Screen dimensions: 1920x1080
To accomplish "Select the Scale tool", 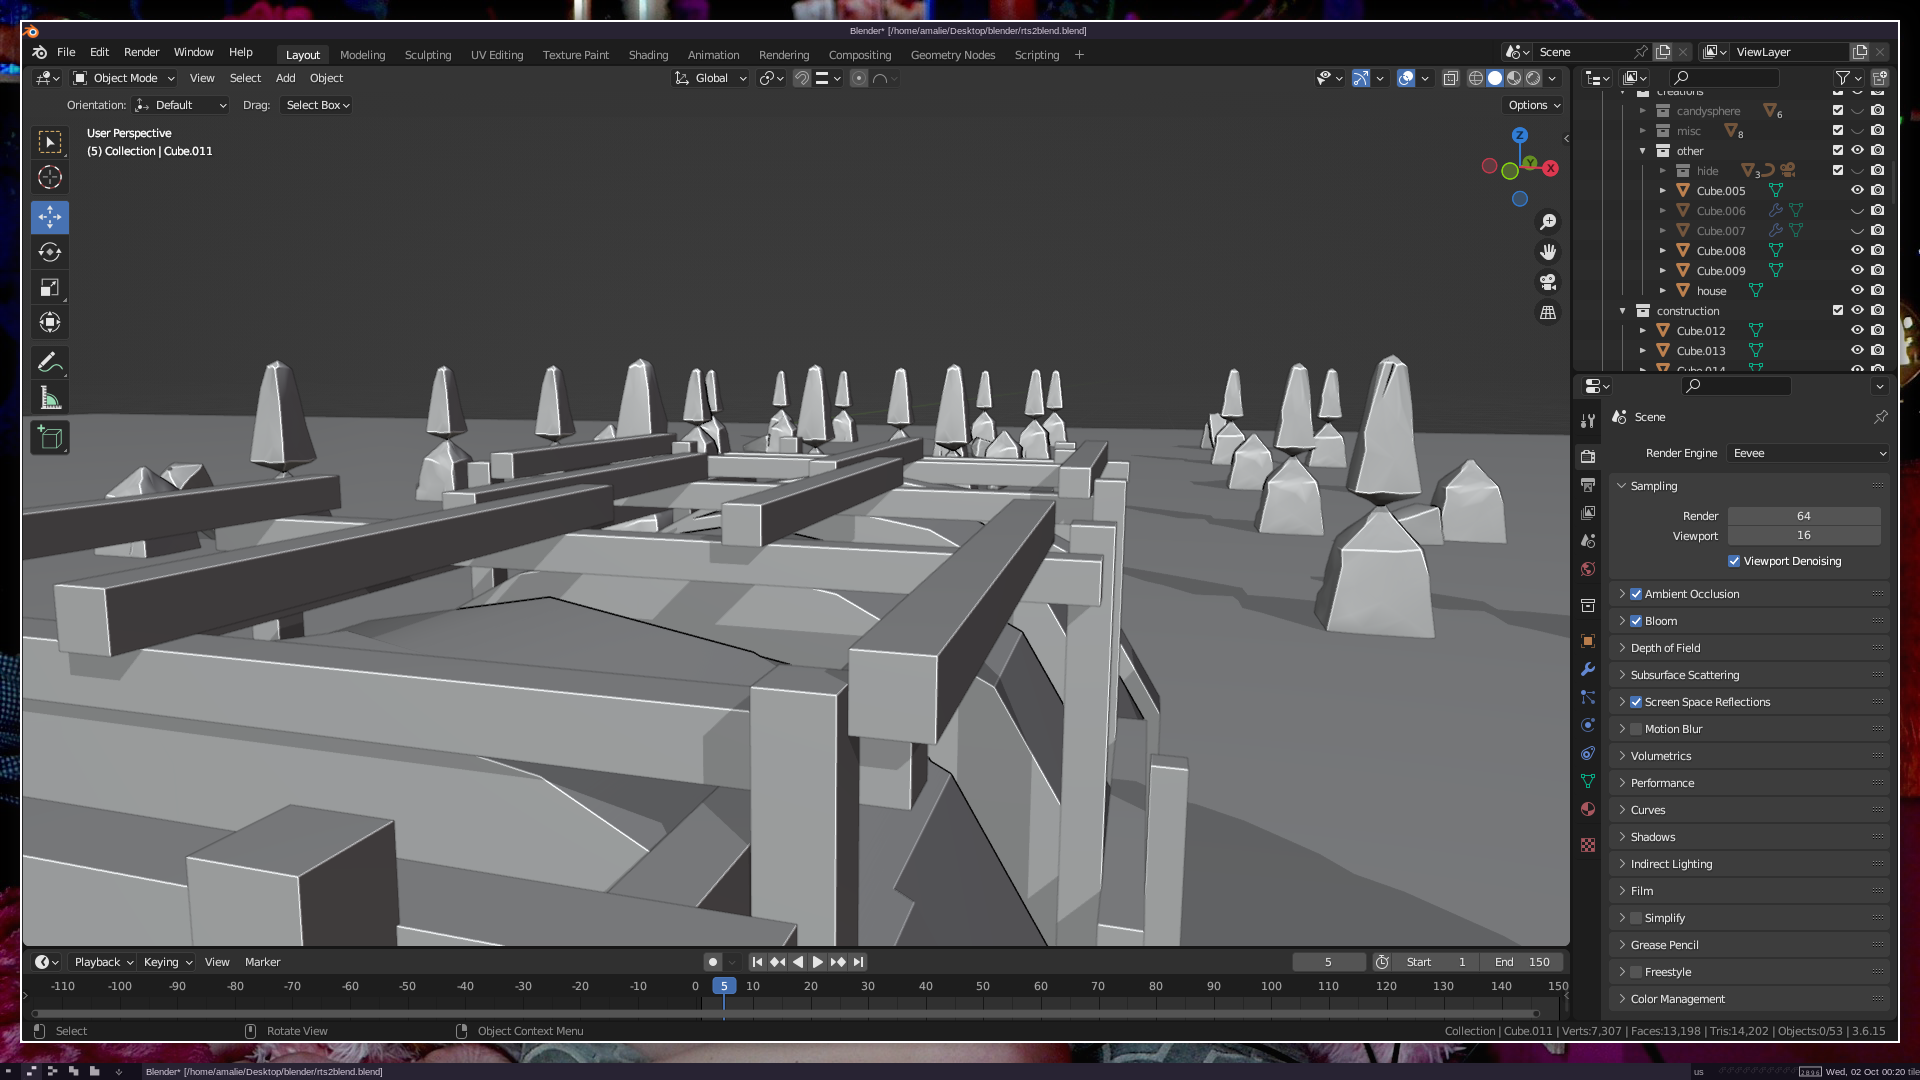I will (x=50, y=288).
